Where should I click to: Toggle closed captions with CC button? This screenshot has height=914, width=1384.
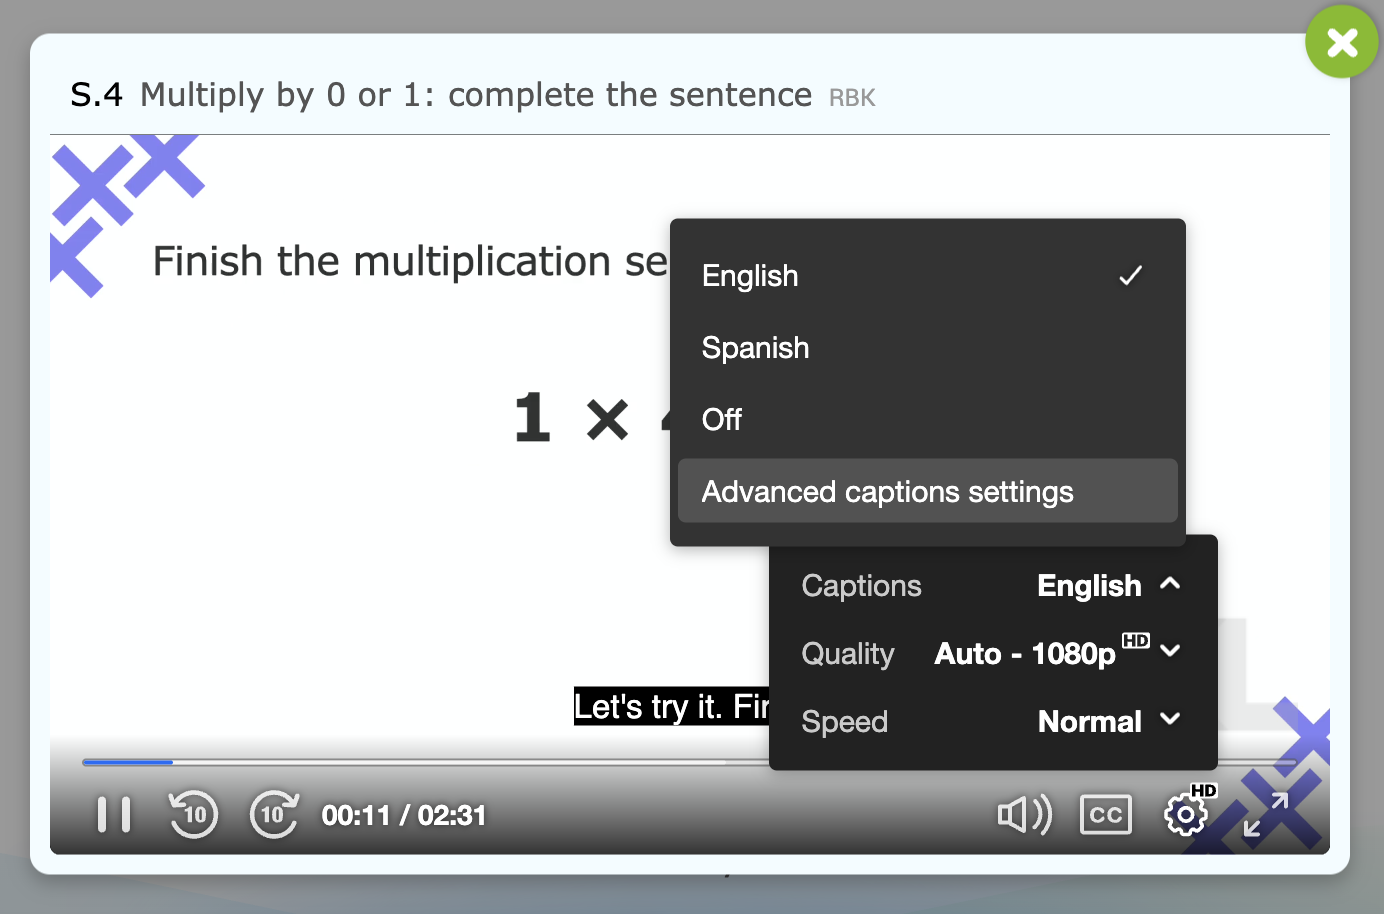(1105, 815)
